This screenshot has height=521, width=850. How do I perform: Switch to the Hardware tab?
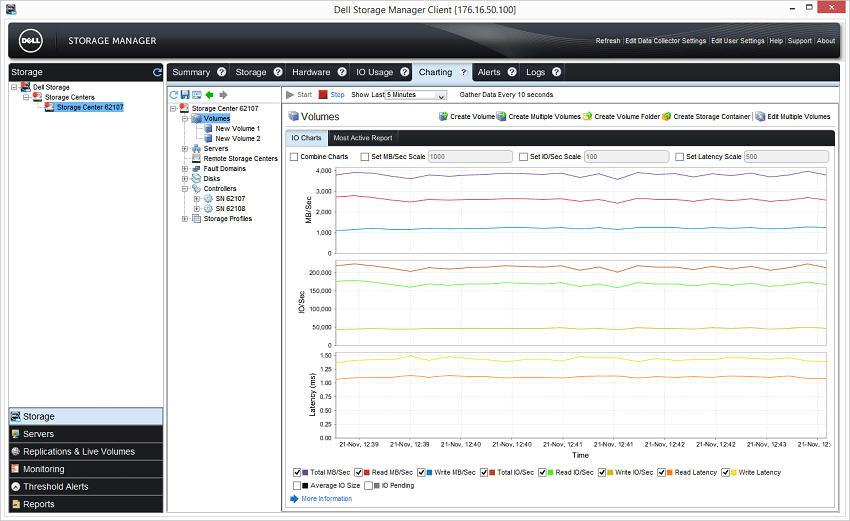pos(311,72)
